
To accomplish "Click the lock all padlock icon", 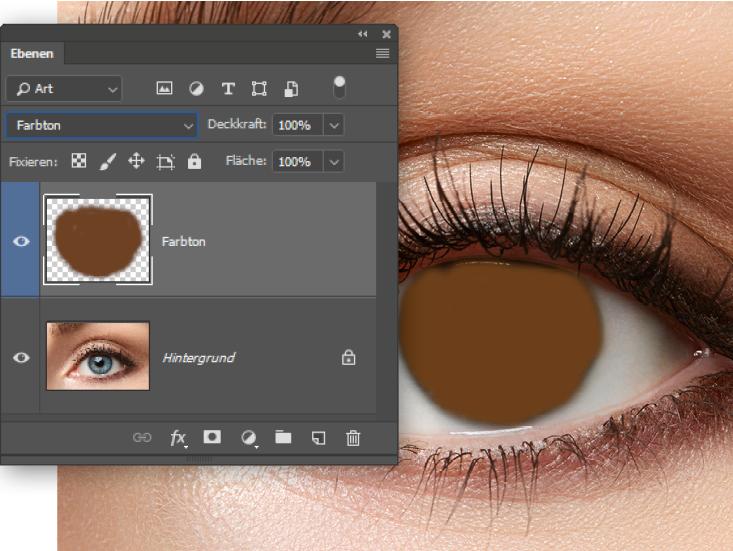I will 194,161.
